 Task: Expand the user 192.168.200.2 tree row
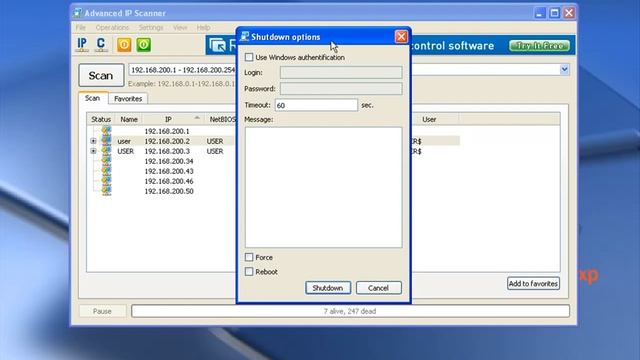pyautogui.click(x=93, y=141)
